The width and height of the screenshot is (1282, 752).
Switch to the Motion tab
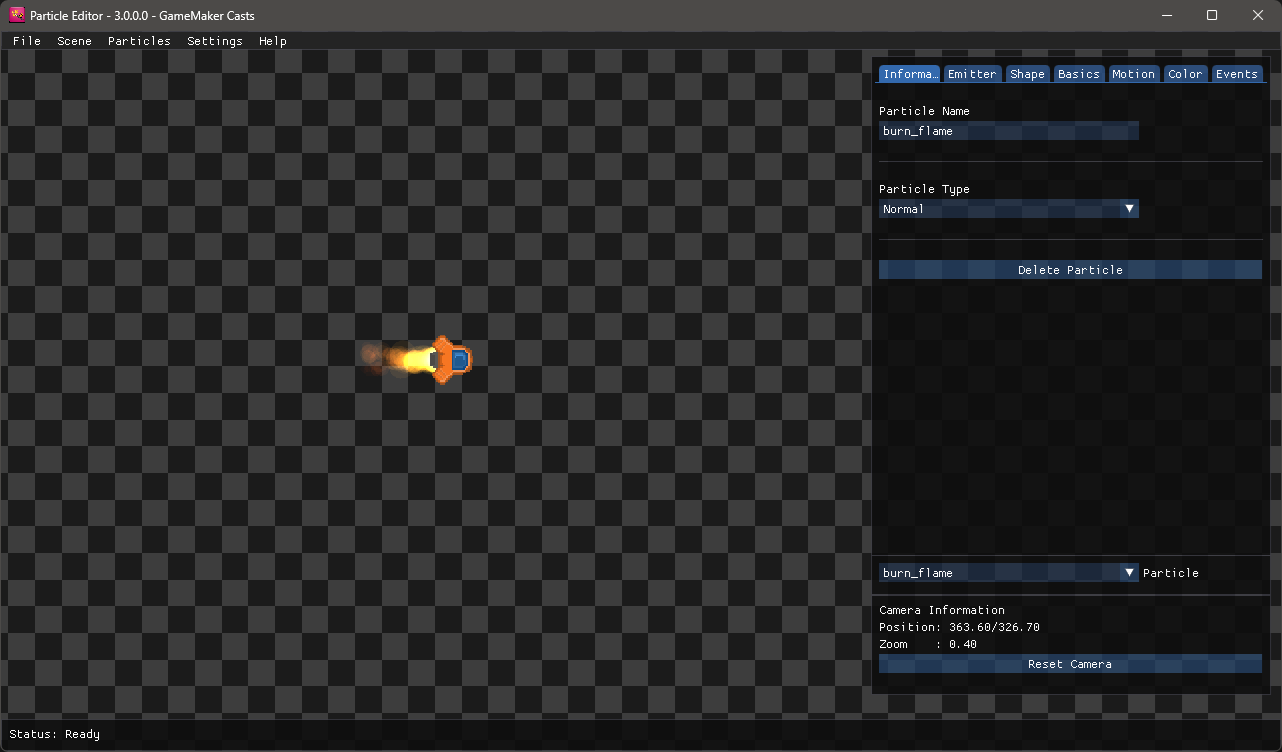(x=1133, y=74)
